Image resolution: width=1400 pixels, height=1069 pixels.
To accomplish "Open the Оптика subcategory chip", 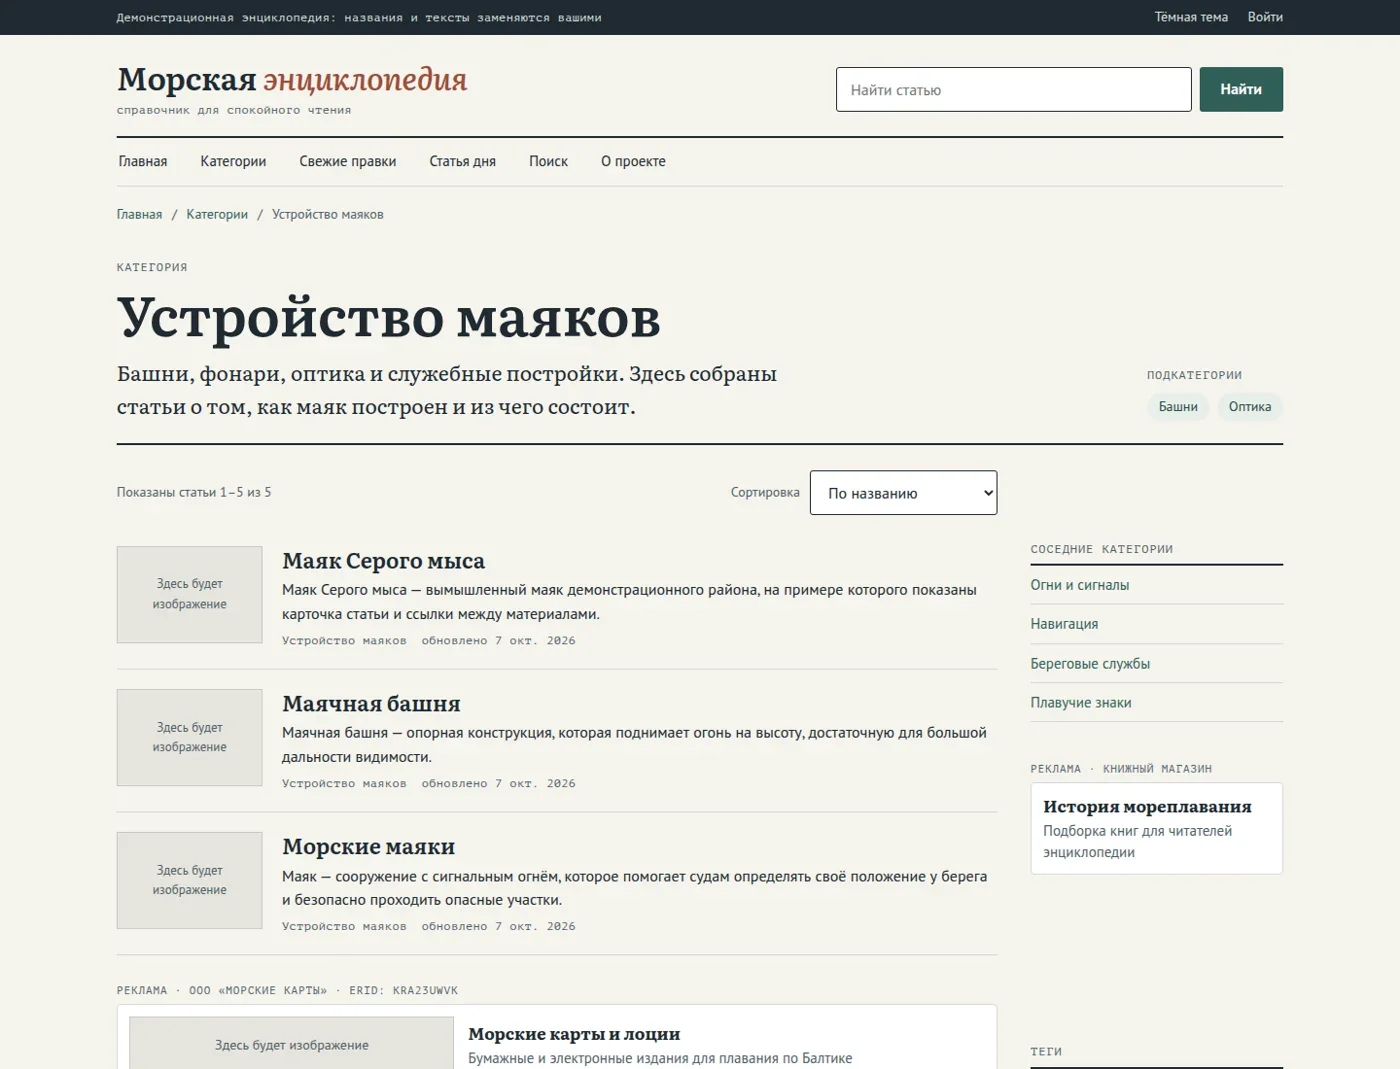I will coord(1250,407).
